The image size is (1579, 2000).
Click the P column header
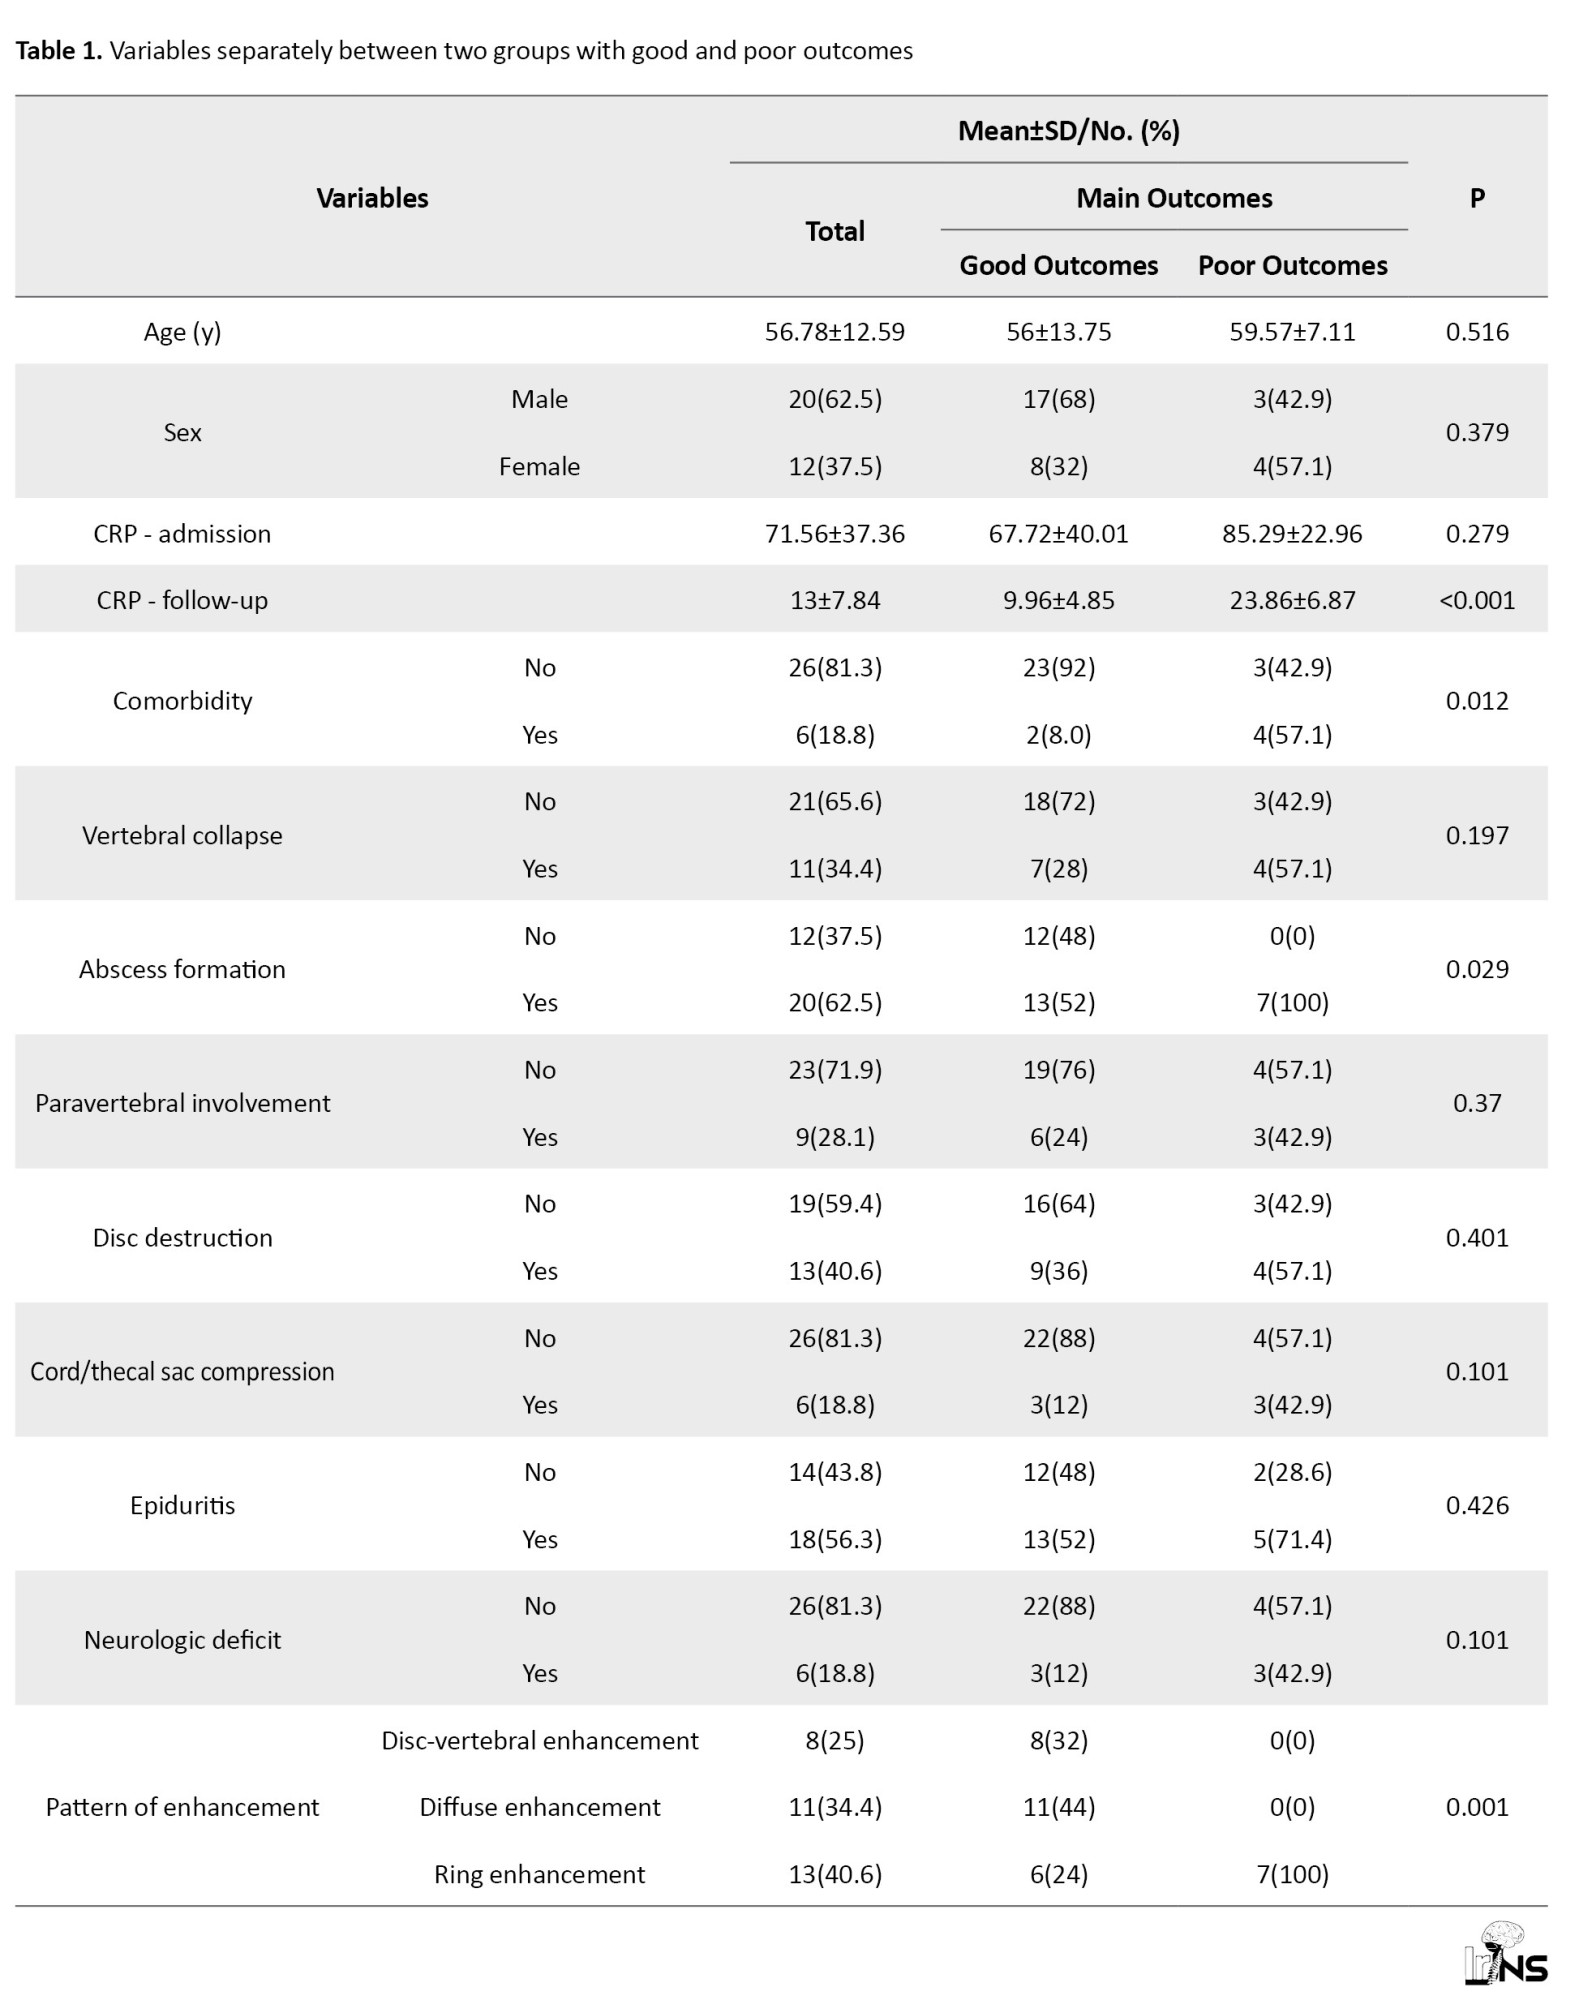tap(1476, 198)
